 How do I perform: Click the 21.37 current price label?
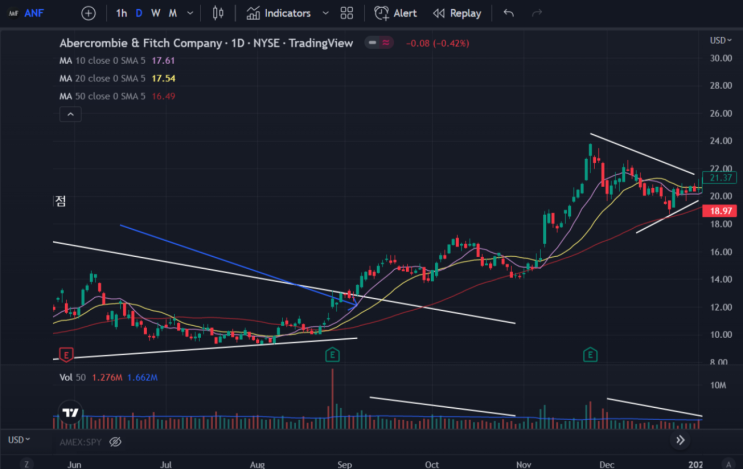pos(719,178)
